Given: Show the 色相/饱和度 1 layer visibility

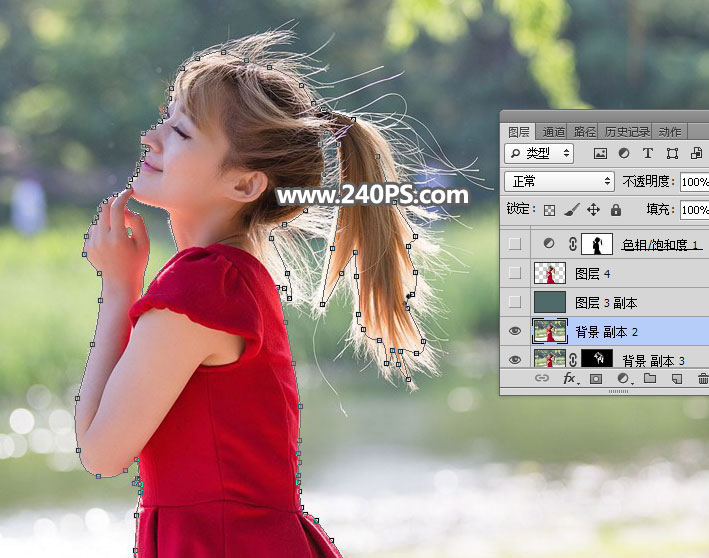Looking at the screenshot, I should tap(515, 244).
